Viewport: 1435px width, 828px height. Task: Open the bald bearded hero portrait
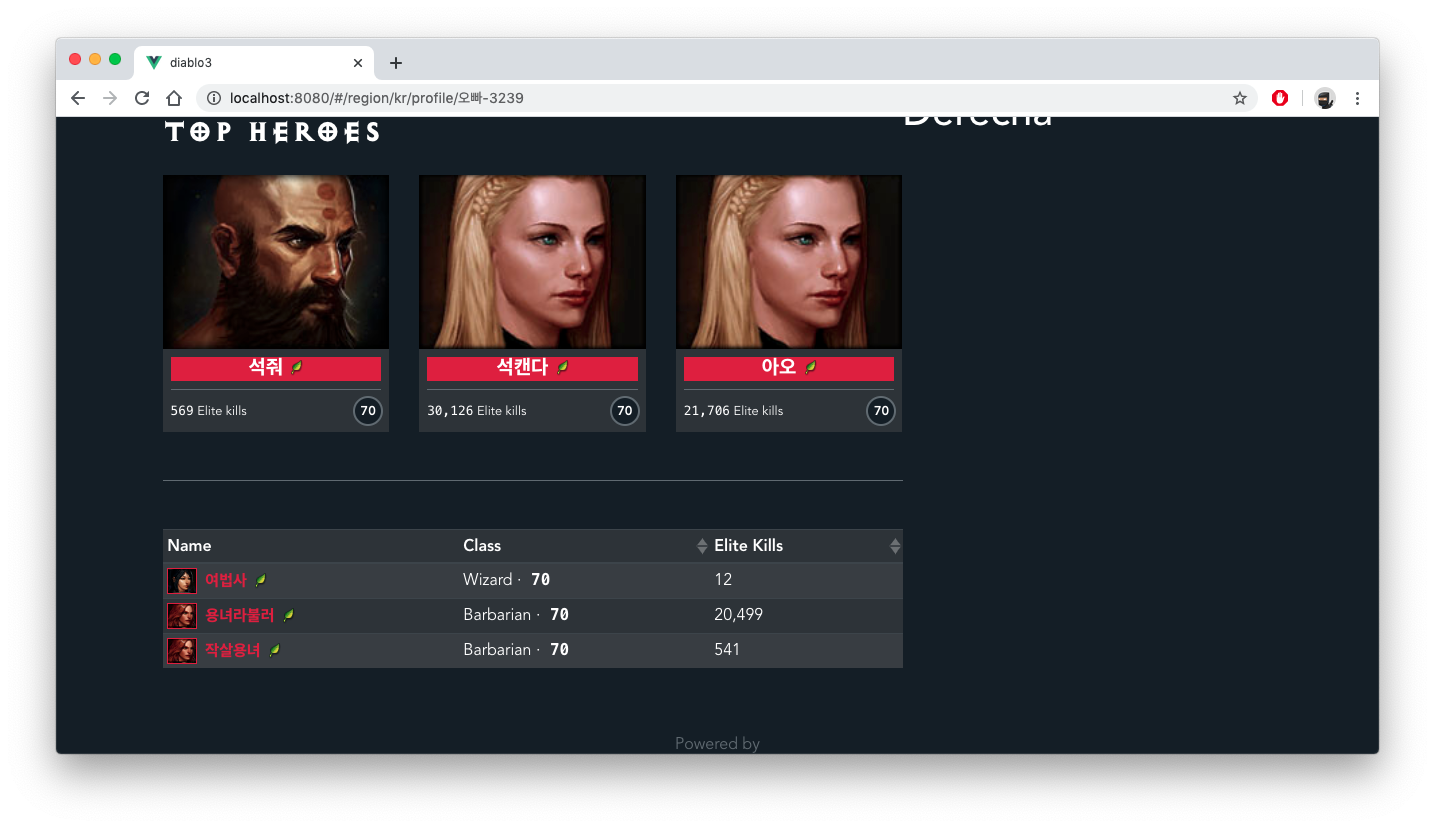[x=276, y=262]
